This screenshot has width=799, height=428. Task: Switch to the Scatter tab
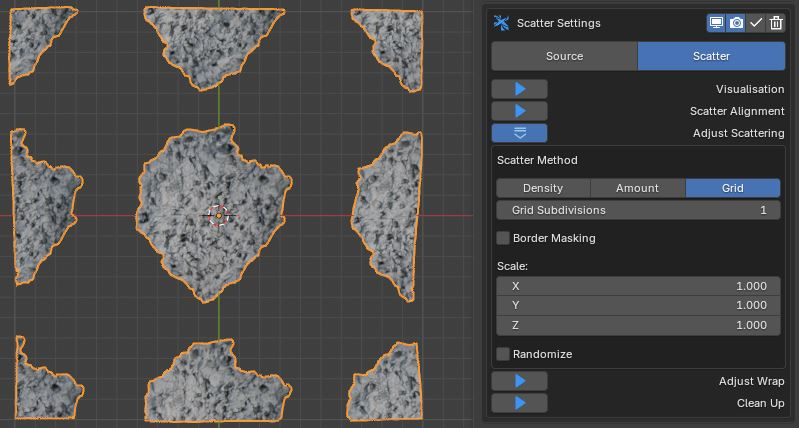coord(711,56)
